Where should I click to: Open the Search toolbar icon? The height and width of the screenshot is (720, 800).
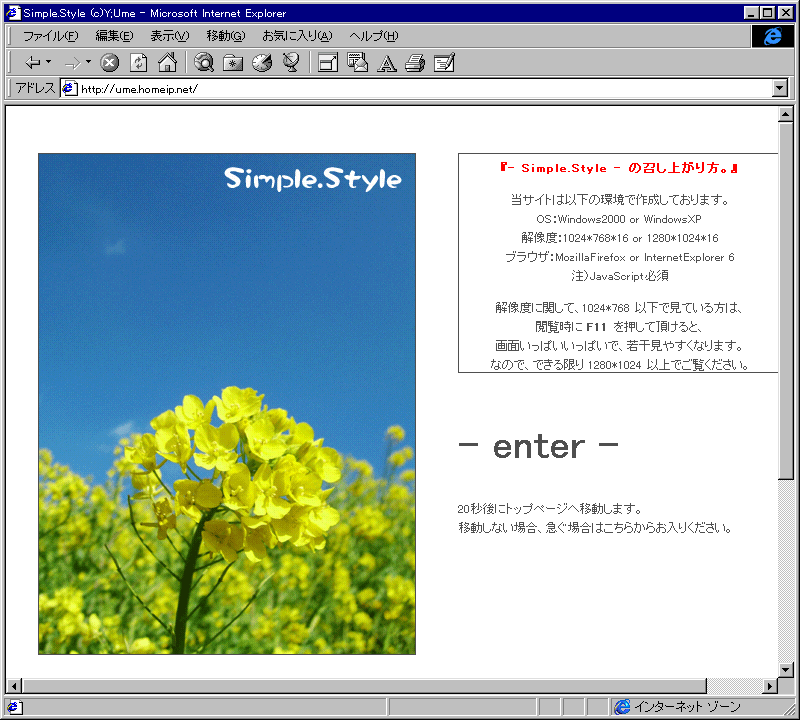[204, 63]
